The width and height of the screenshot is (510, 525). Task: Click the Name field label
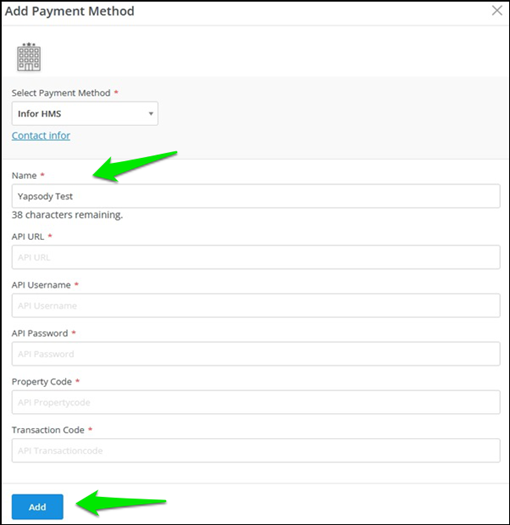pyautogui.click(x=24, y=175)
